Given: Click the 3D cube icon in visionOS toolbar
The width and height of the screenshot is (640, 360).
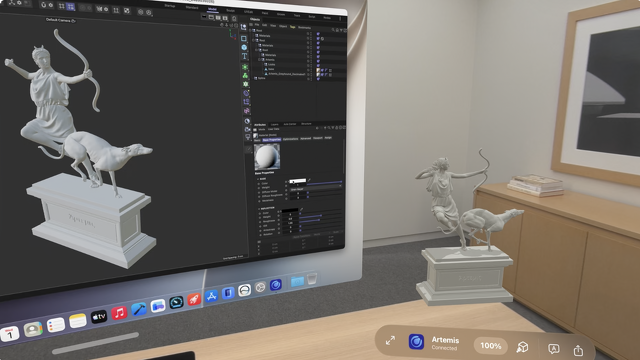Looking at the screenshot, I should pyautogui.click(x=522, y=347).
